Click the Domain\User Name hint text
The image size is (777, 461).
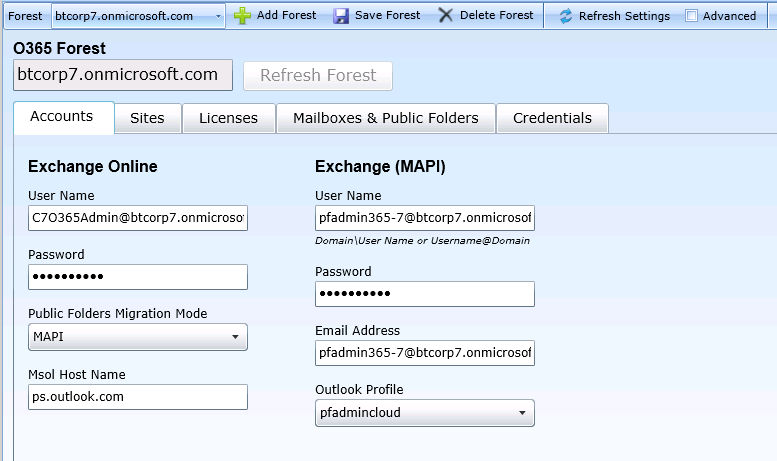coord(422,241)
